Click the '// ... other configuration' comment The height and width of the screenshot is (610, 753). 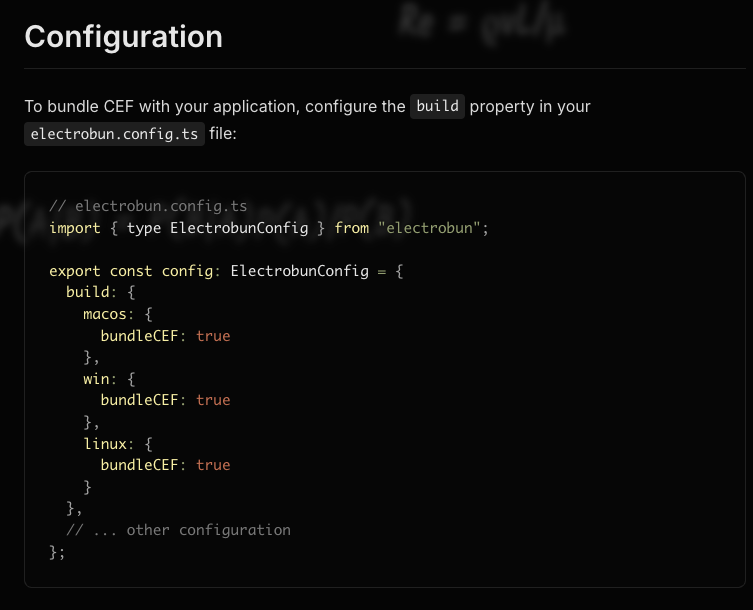point(179,530)
